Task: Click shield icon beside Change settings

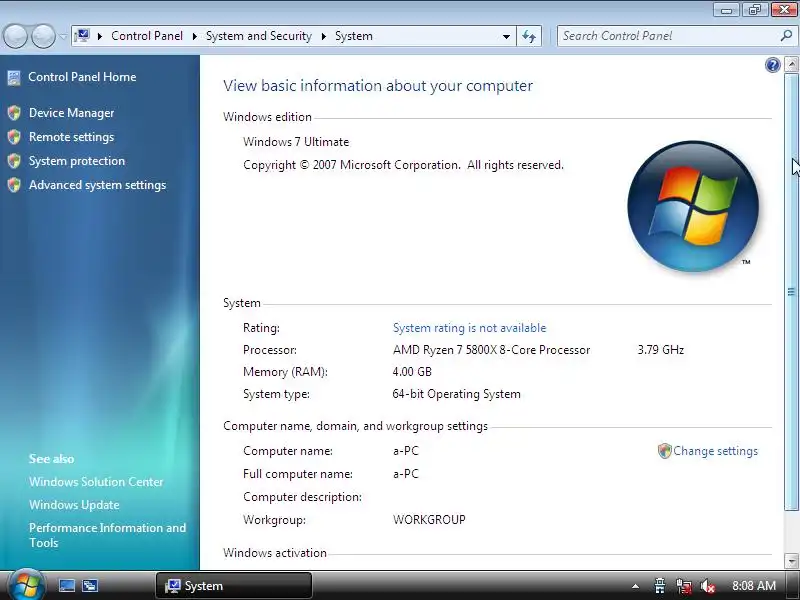Action: (664, 451)
